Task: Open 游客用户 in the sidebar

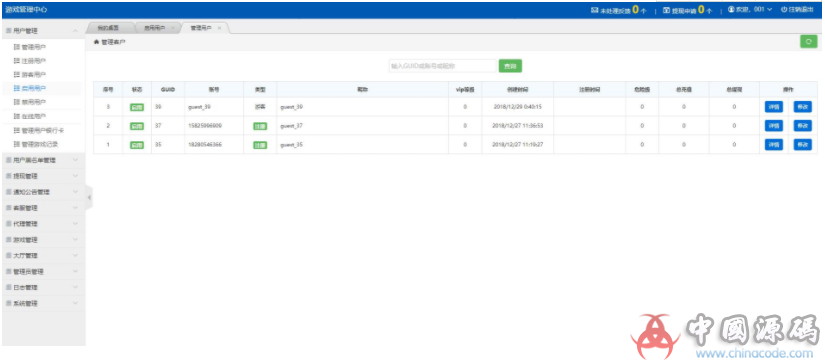Action: coord(34,75)
